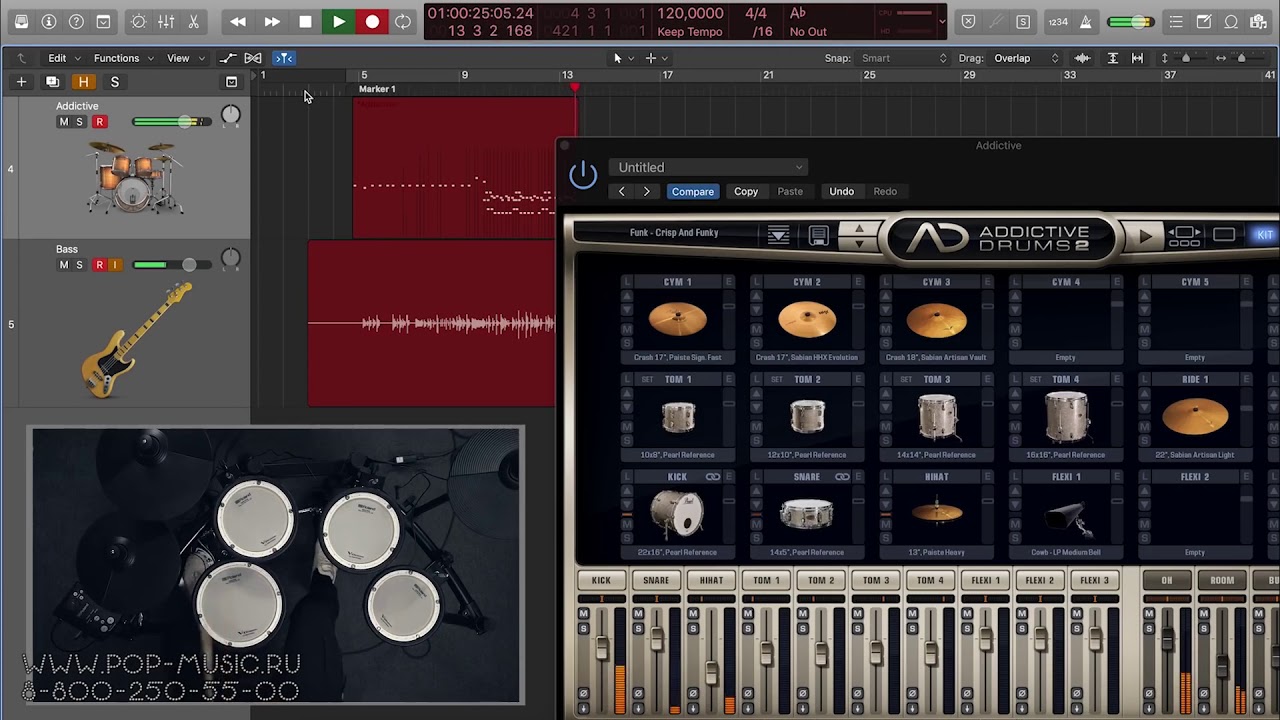Click the Undo button in plugin header
The height and width of the screenshot is (720, 1280).
pos(841,191)
